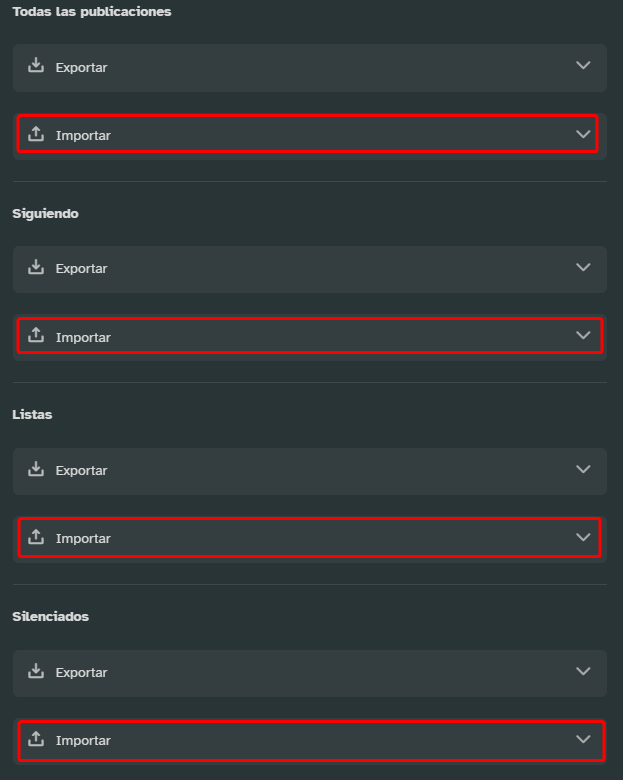Click the Importar label under Listas

[x=83, y=539]
